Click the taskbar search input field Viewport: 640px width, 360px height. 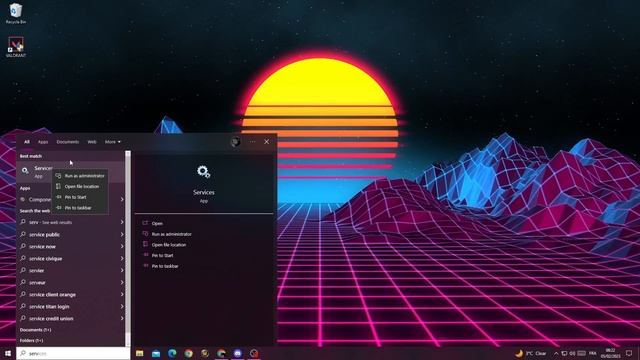tap(73, 353)
